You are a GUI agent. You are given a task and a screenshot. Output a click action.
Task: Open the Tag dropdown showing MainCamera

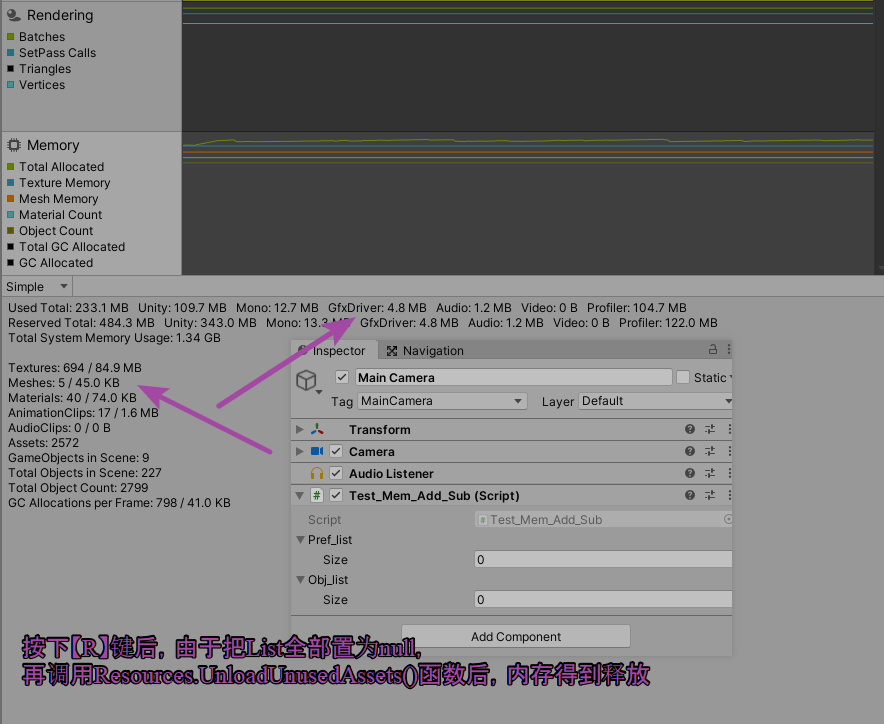tap(442, 400)
